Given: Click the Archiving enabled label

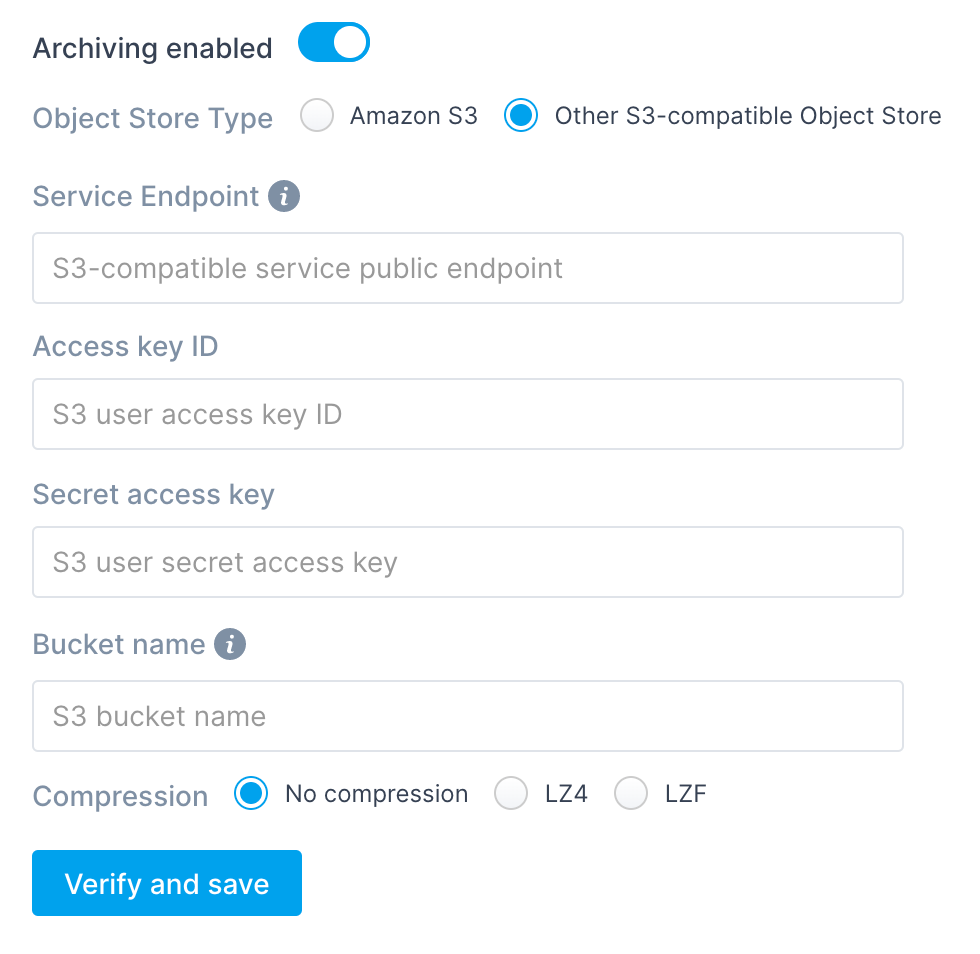Looking at the screenshot, I should point(152,49).
